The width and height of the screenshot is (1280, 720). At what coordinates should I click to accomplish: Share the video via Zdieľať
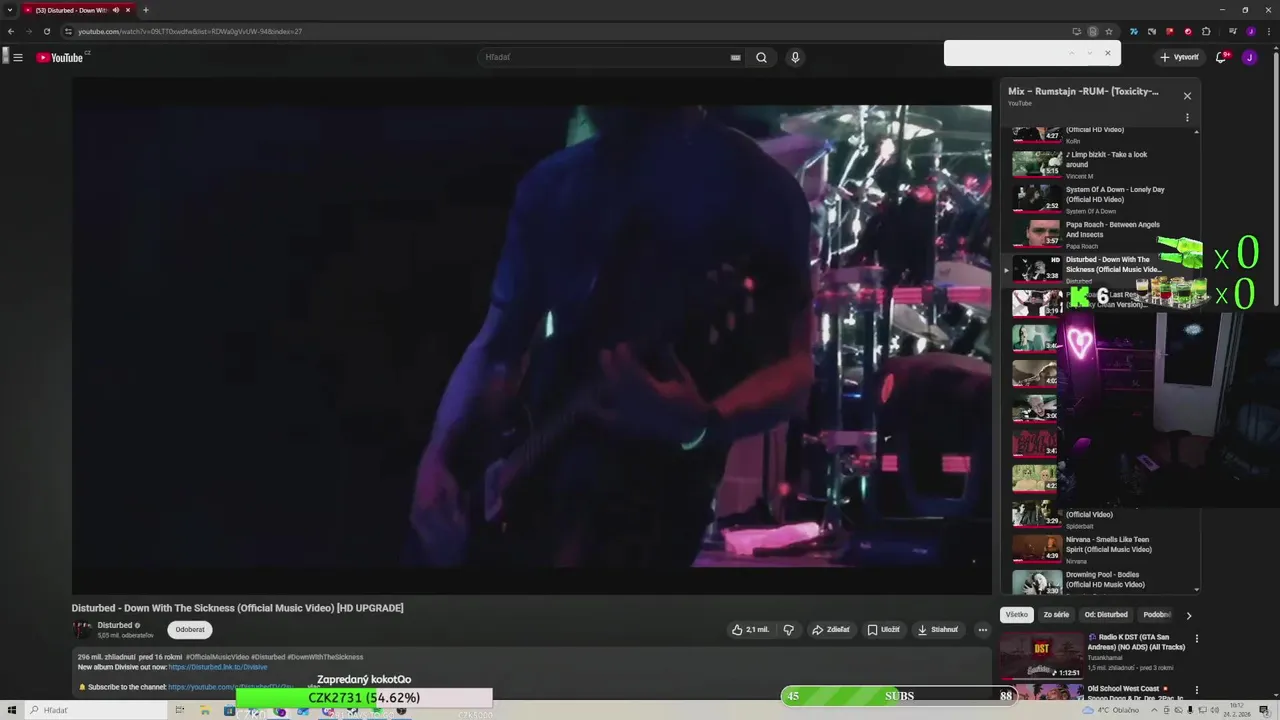pyautogui.click(x=830, y=630)
